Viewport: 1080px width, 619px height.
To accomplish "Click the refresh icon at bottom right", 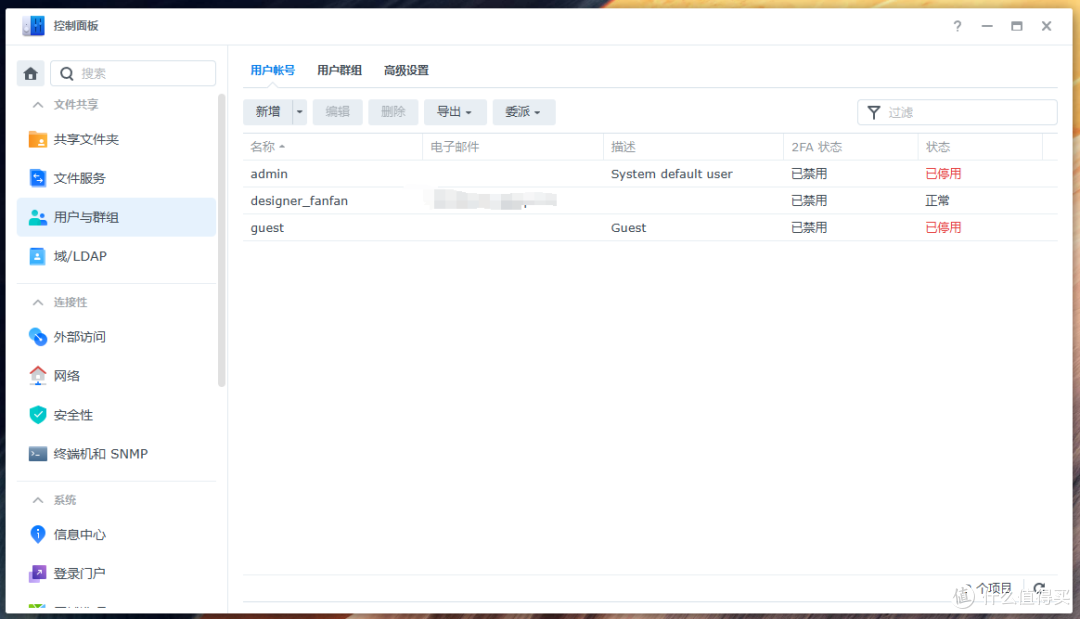I will [1039, 588].
